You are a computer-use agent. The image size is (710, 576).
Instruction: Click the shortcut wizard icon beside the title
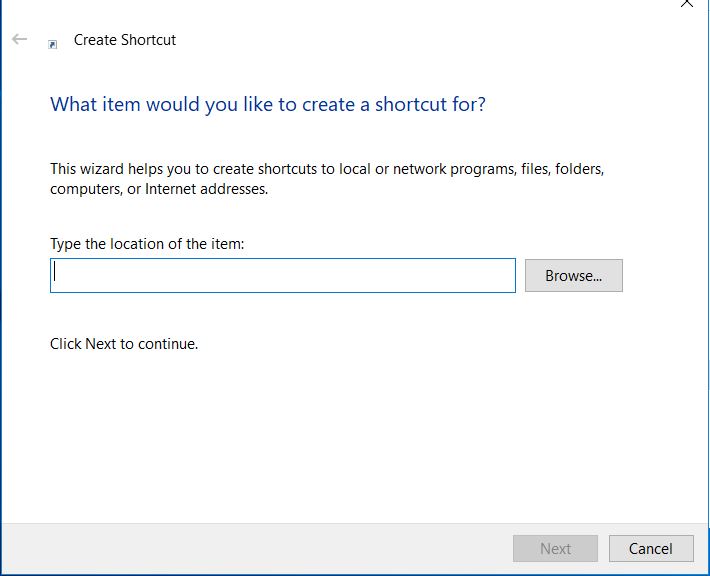(53, 43)
